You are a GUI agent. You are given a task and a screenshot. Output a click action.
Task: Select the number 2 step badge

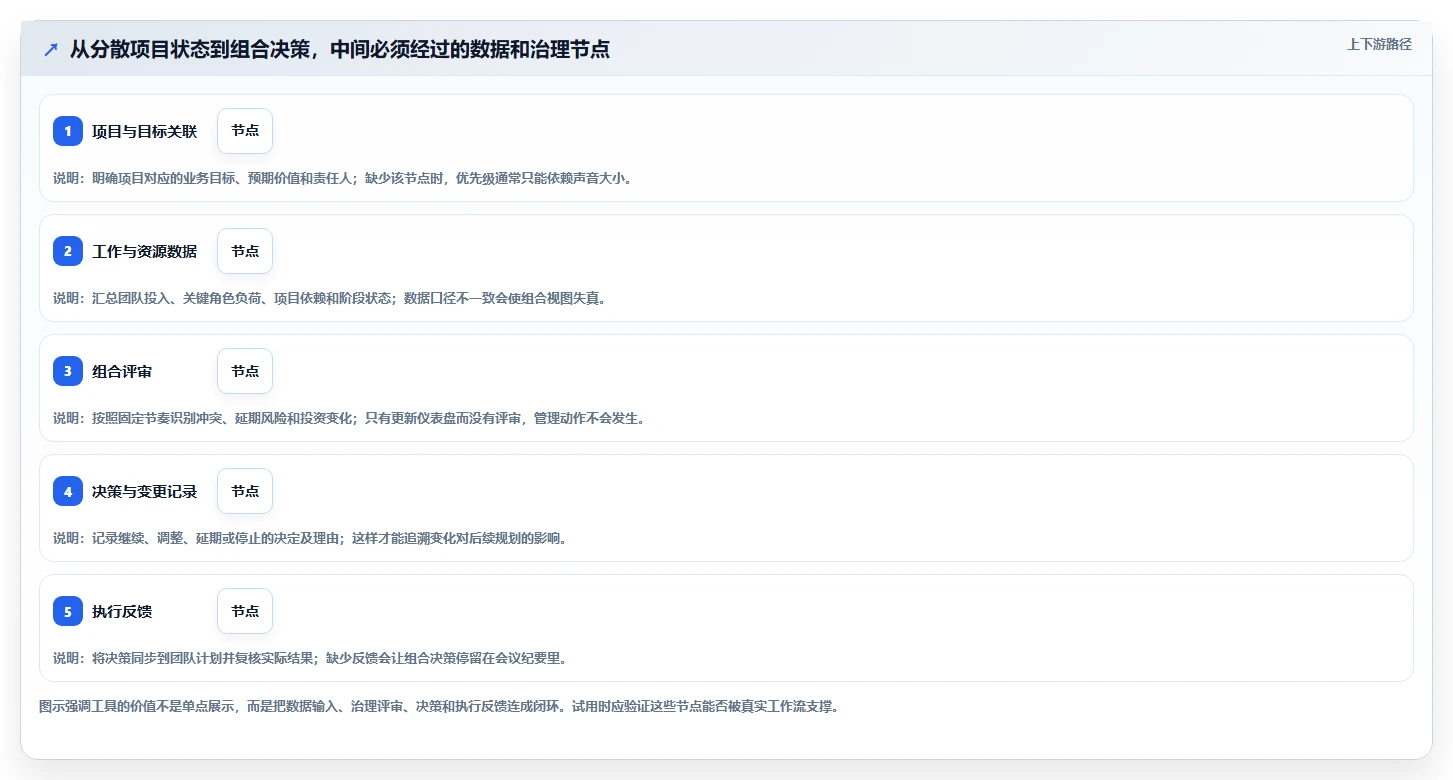68,251
